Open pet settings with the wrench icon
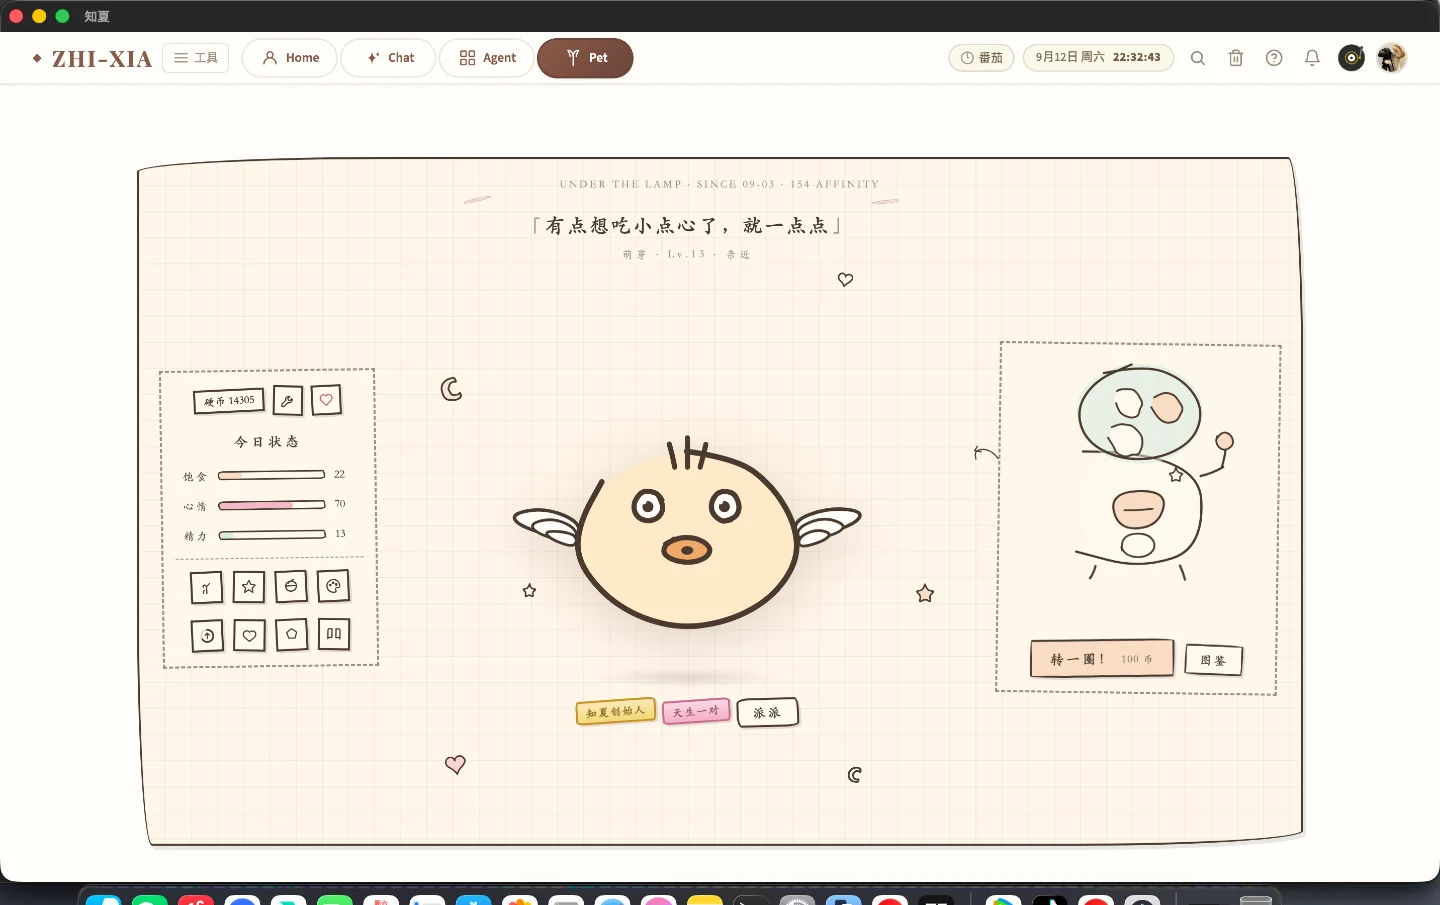This screenshot has height=905, width=1440. 287,401
